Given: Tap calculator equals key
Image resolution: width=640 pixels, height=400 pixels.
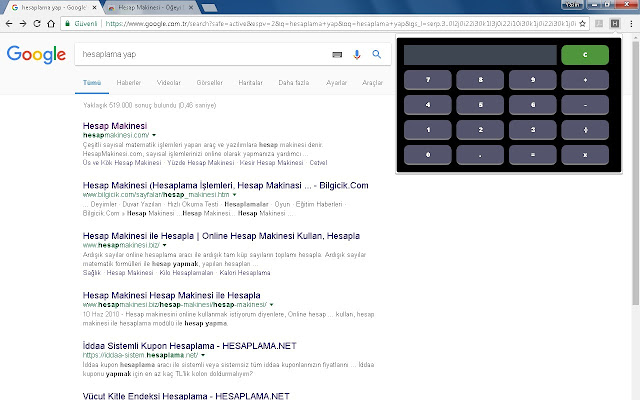Looking at the screenshot, I should point(533,155).
